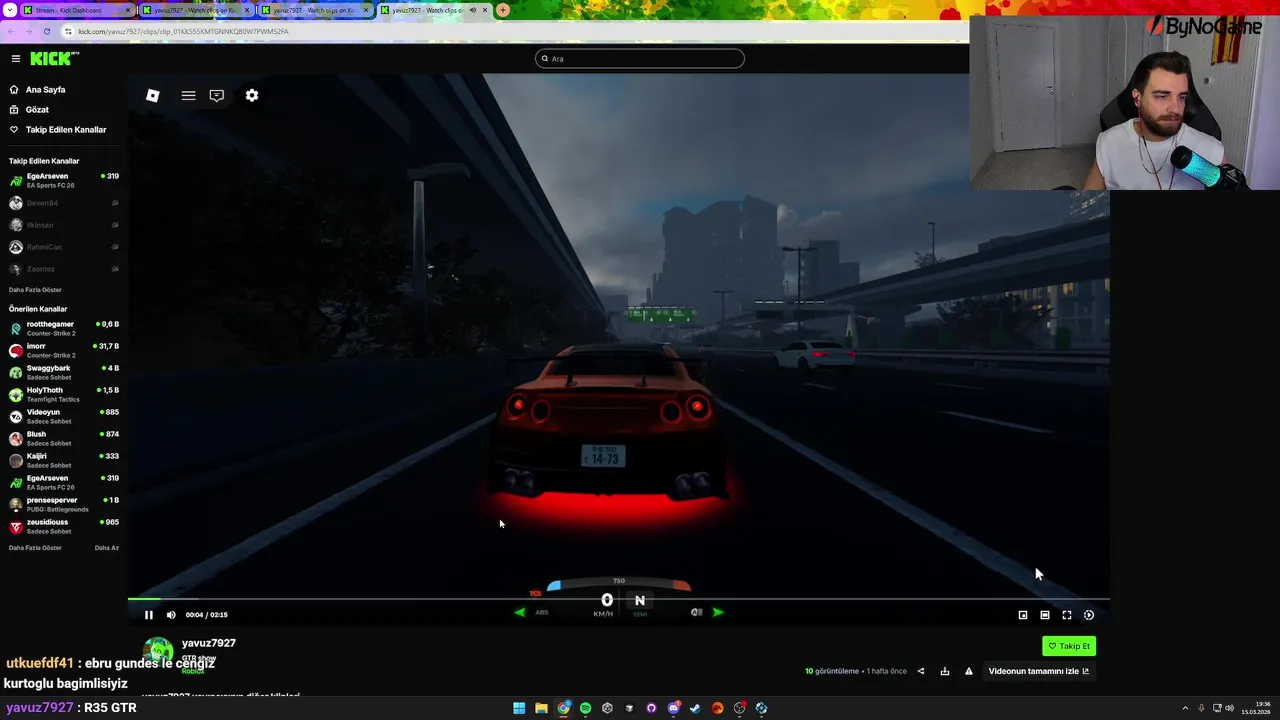
Task: Switch the player to theater mode
Action: 1045,615
